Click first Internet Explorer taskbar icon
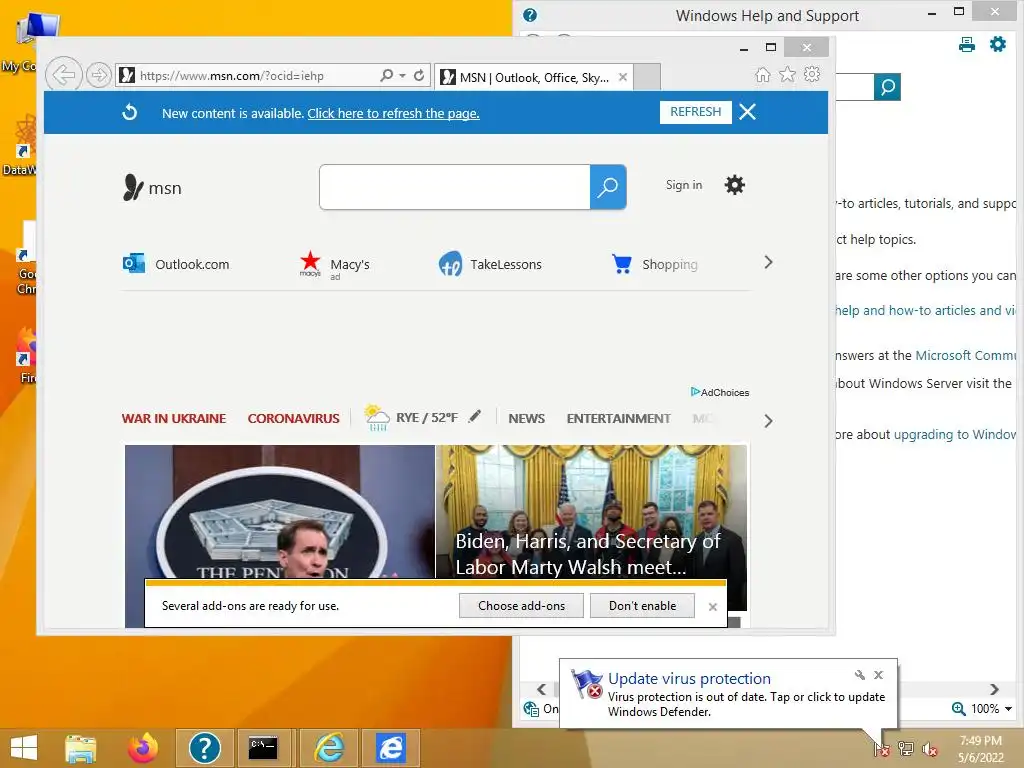 click(328, 748)
